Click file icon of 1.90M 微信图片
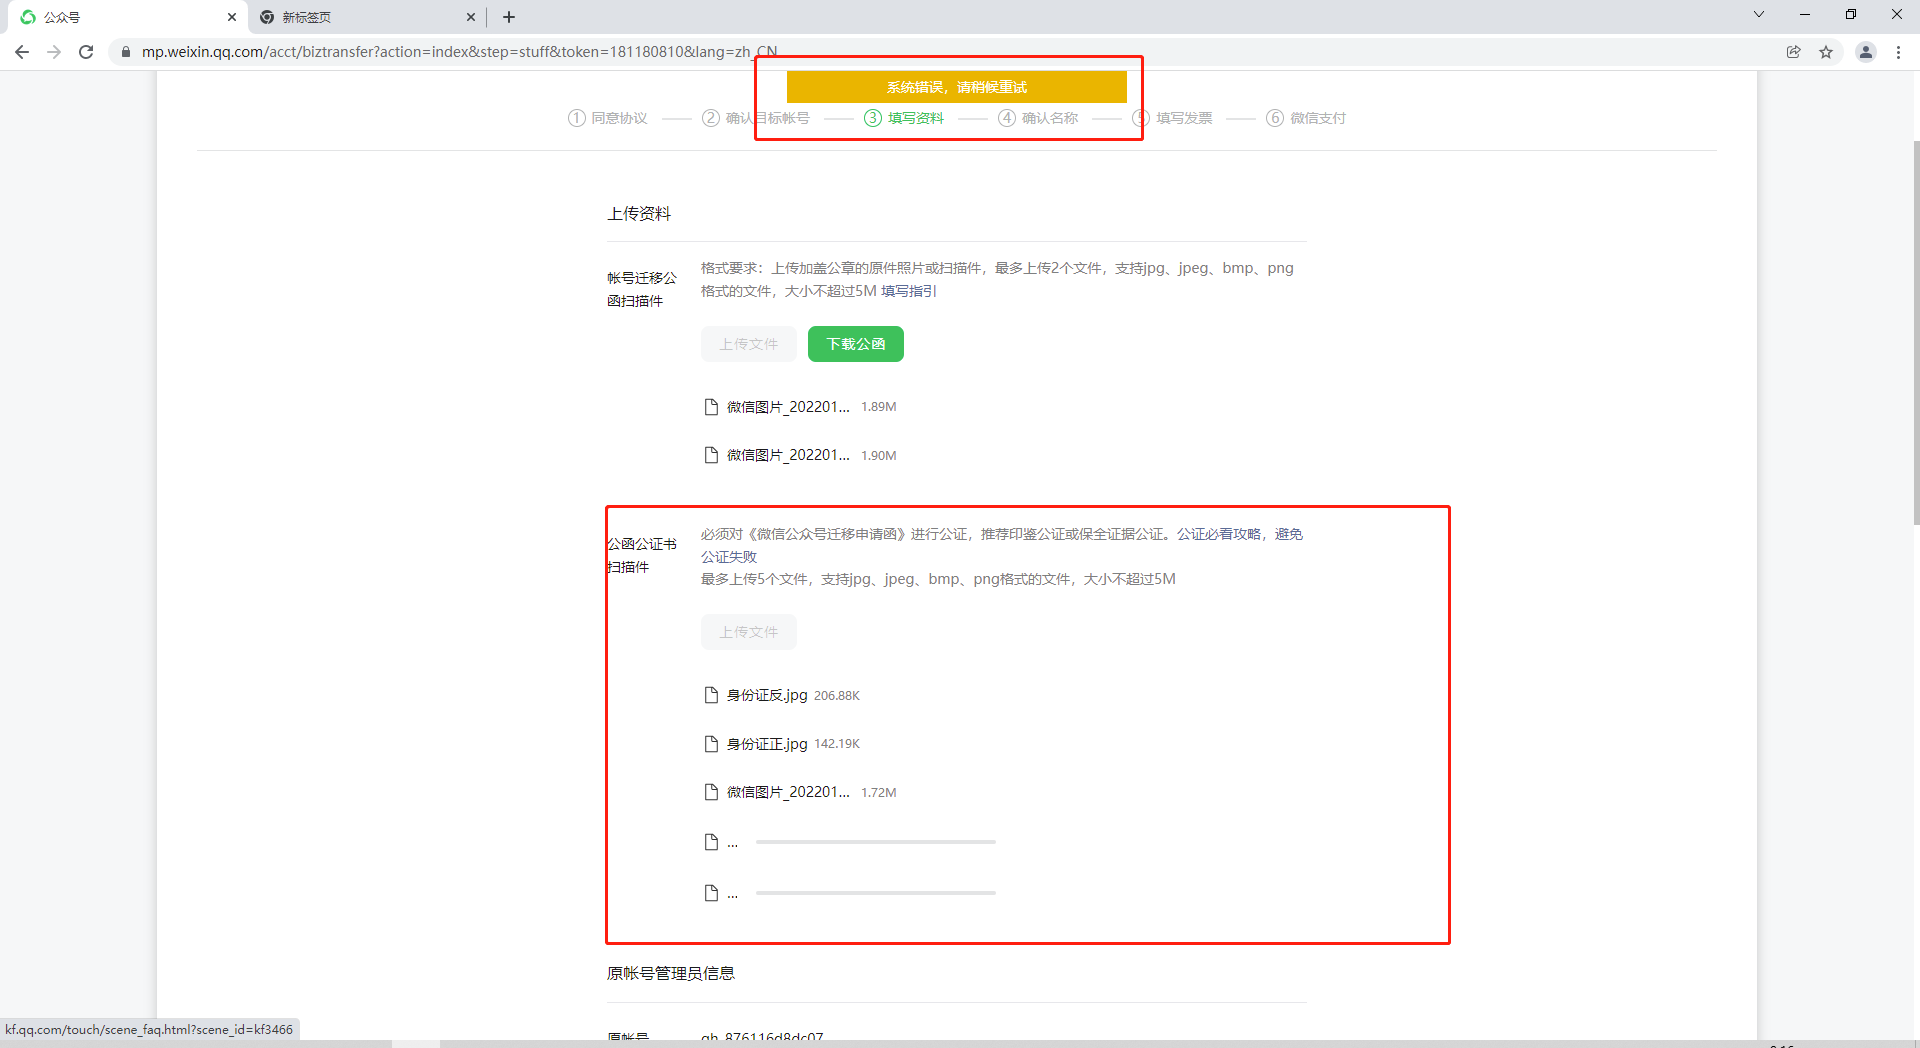Viewport: 1920px width, 1048px height. click(x=711, y=455)
